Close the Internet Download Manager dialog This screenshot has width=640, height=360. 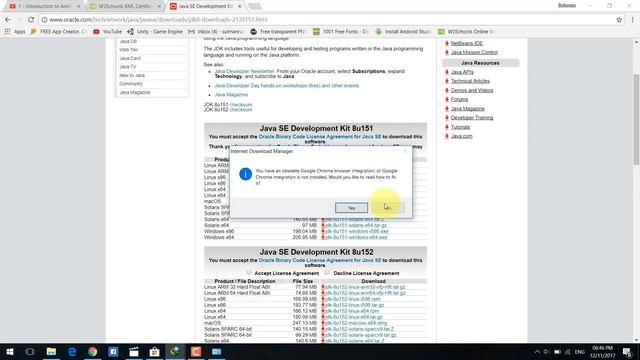coord(405,151)
